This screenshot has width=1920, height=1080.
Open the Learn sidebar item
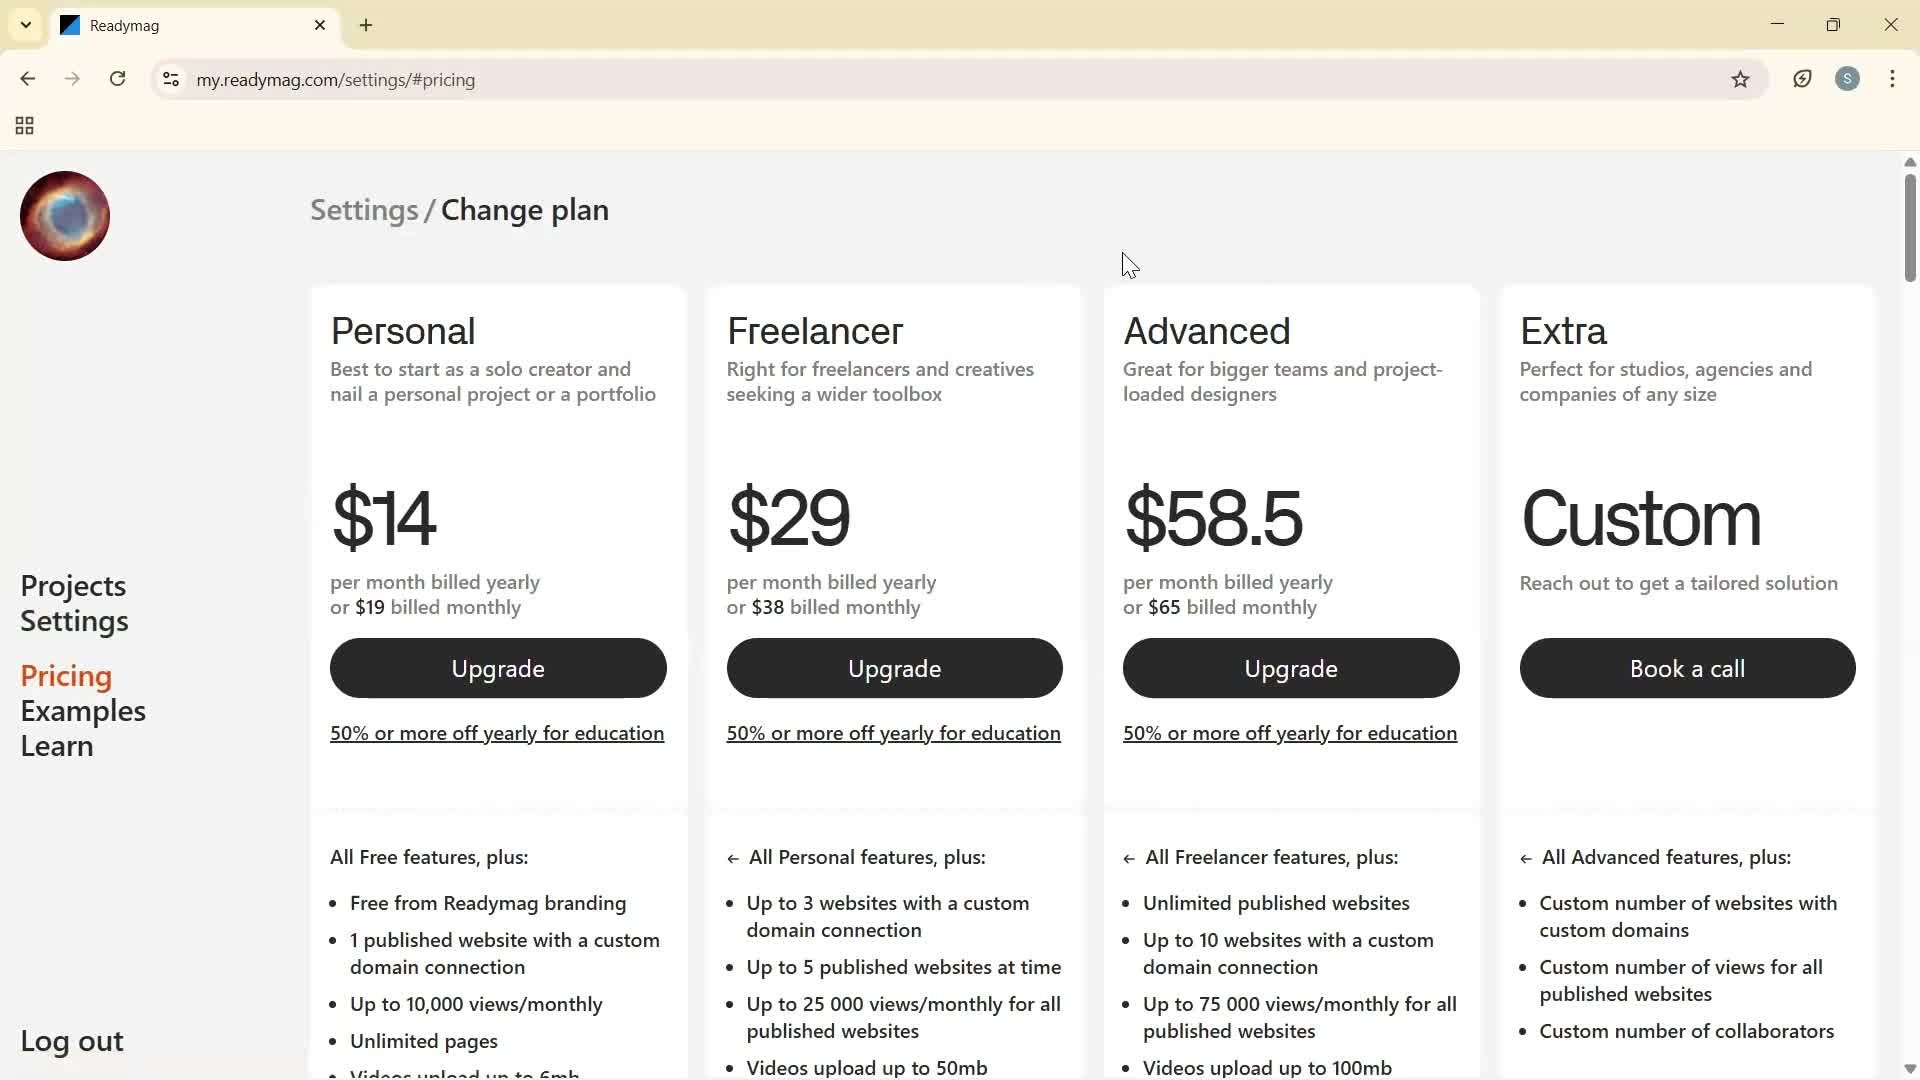[57, 746]
